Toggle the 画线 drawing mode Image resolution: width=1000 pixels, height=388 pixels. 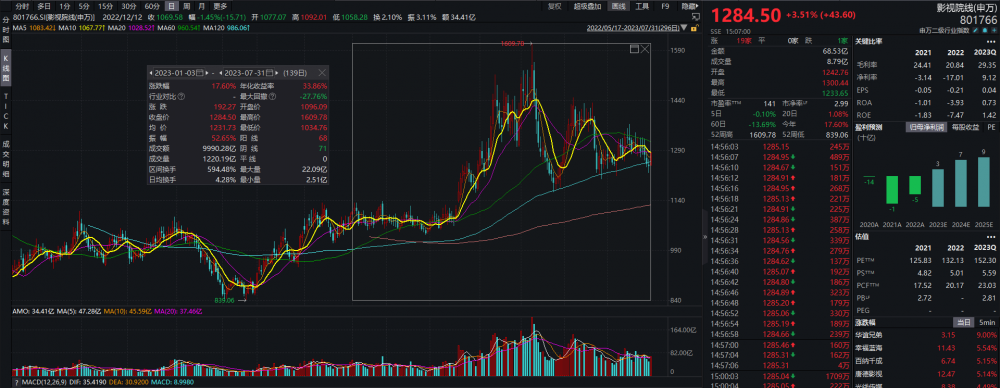618,6
